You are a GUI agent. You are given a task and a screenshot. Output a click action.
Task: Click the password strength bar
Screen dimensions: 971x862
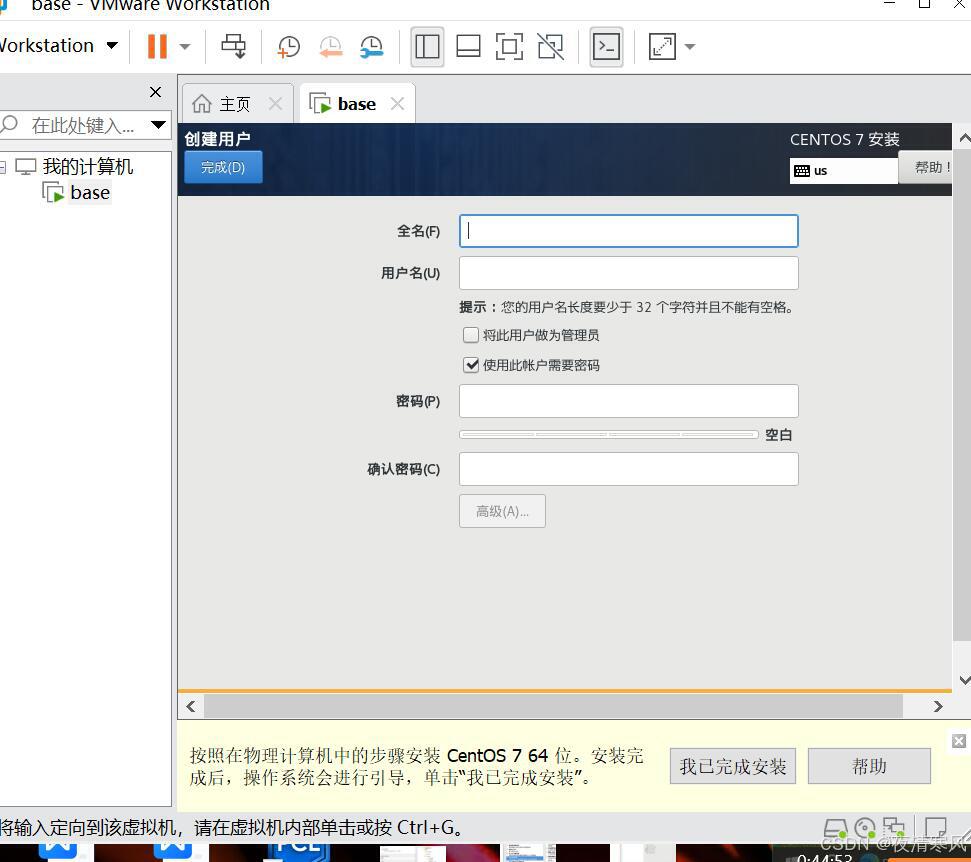[609, 435]
